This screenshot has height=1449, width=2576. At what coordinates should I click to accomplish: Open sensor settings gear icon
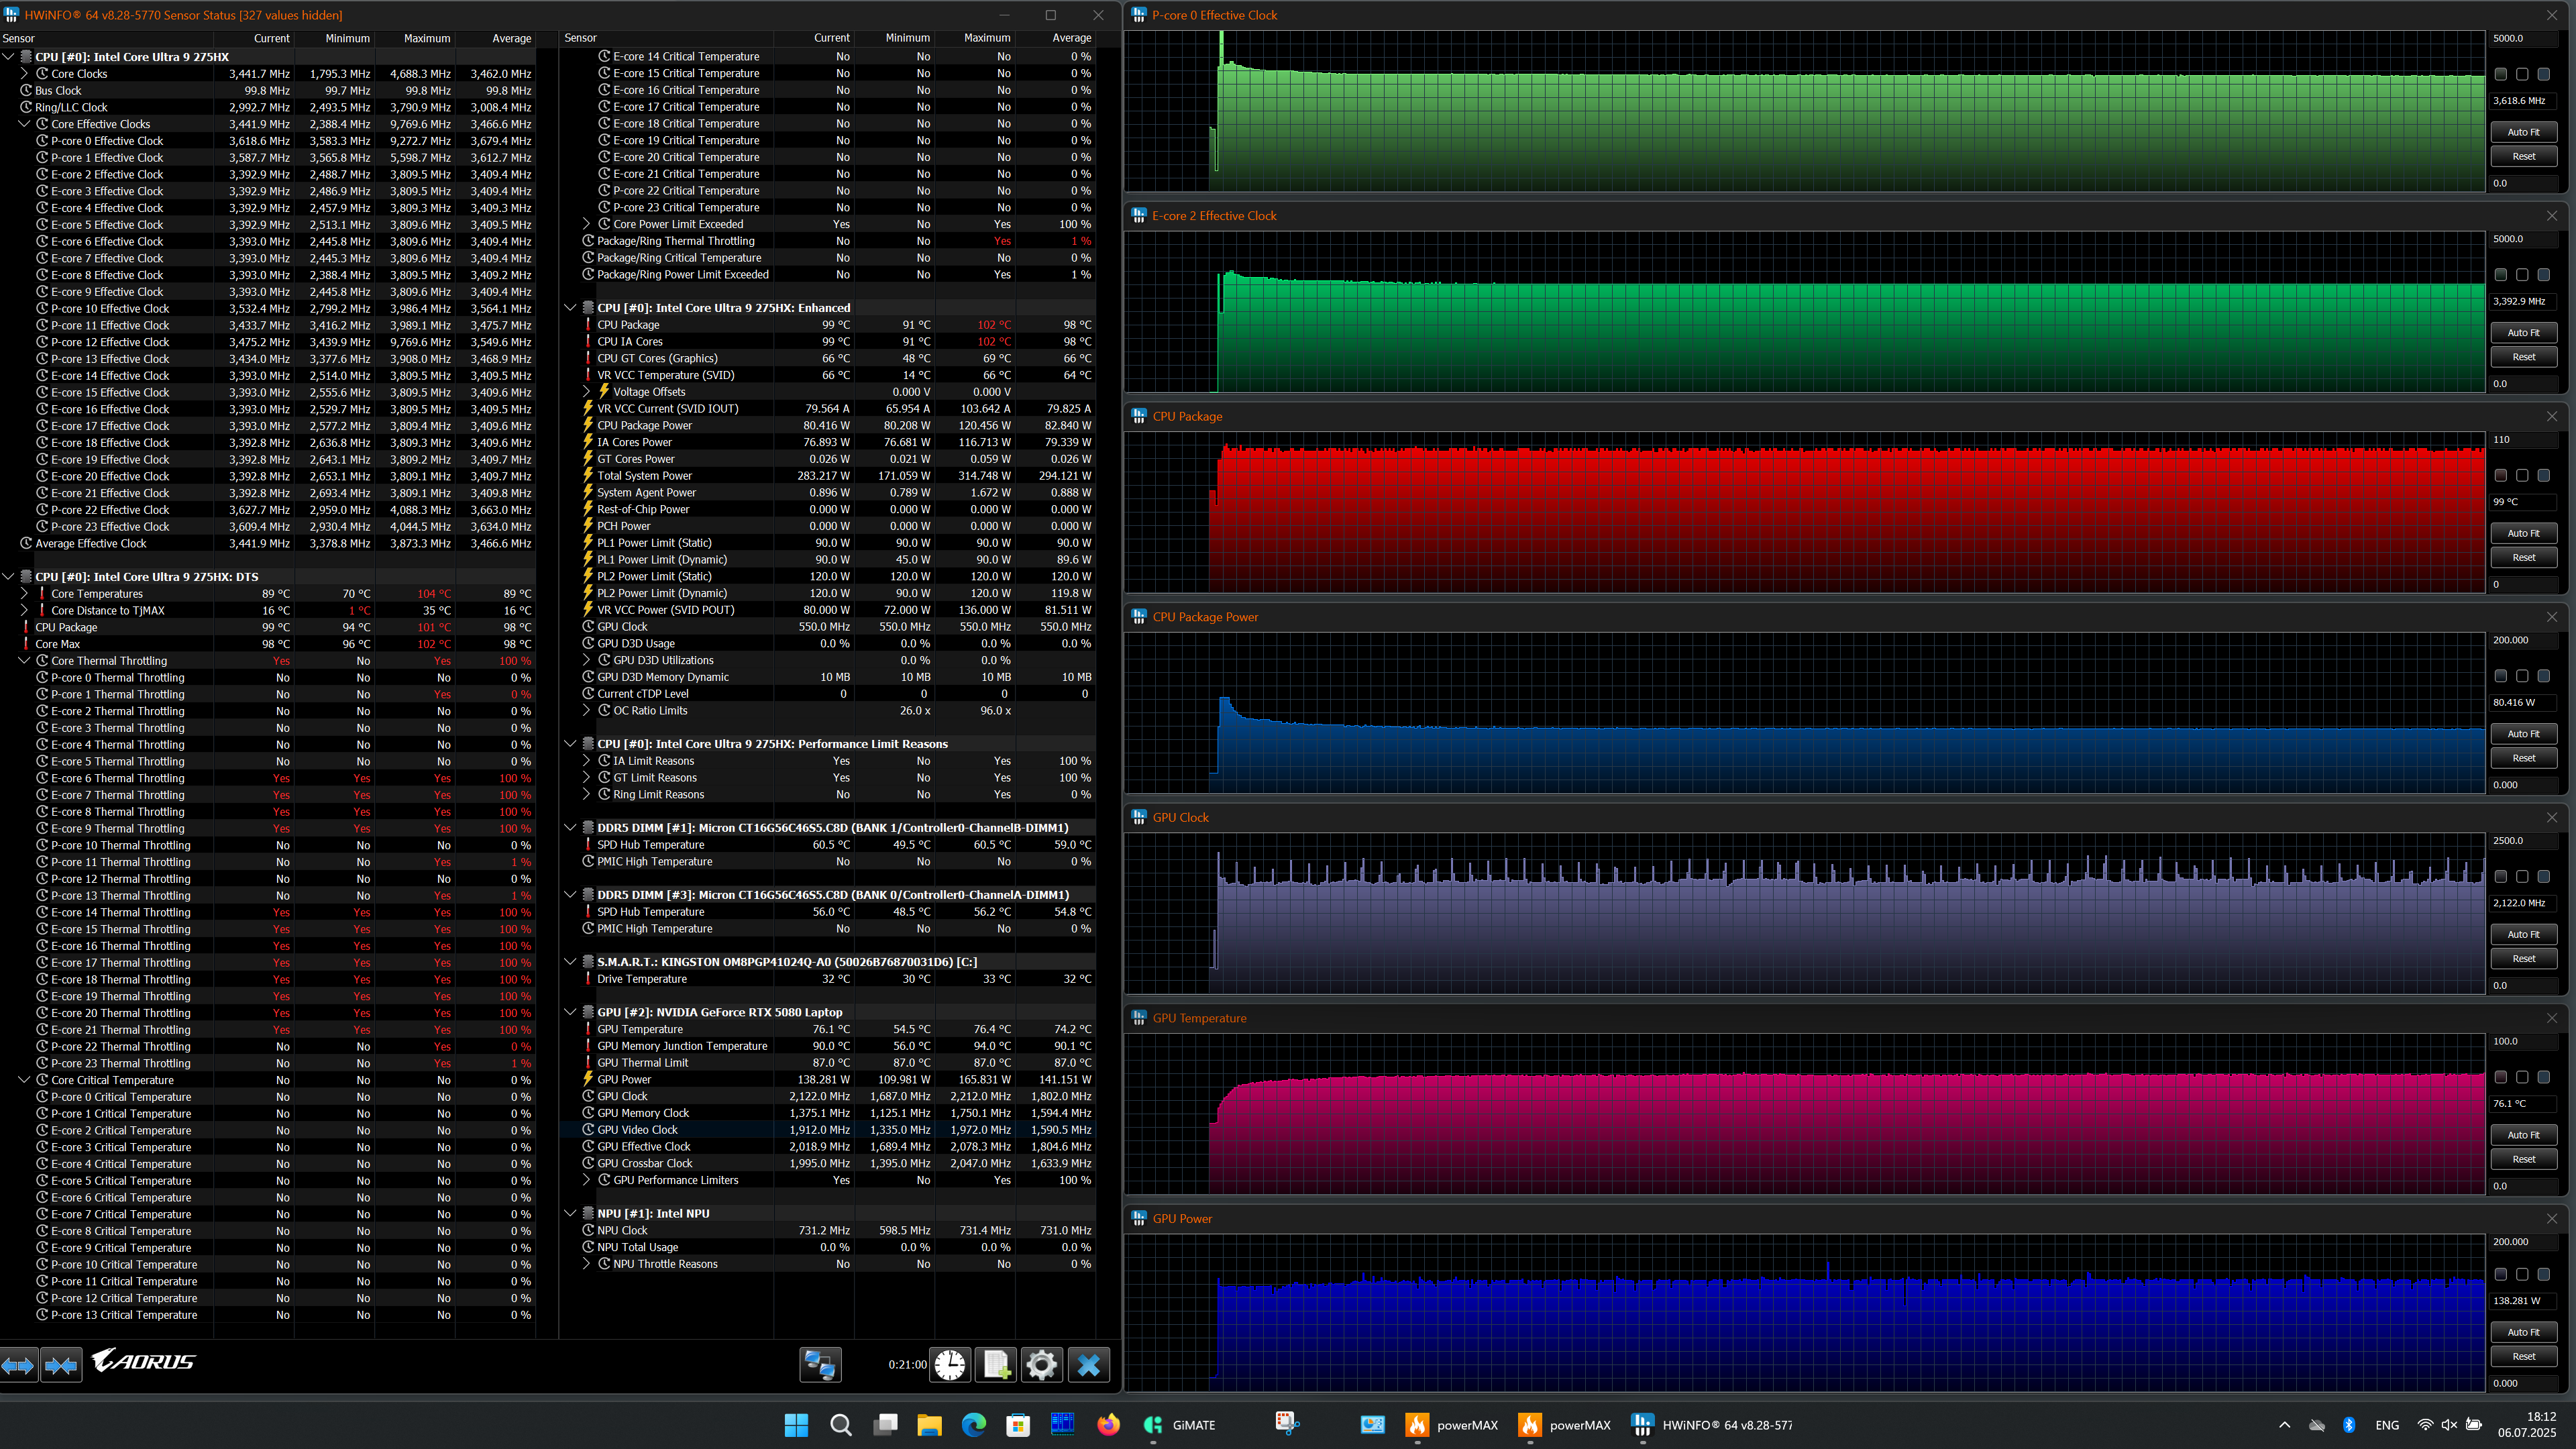click(x=1041, y=1365)
